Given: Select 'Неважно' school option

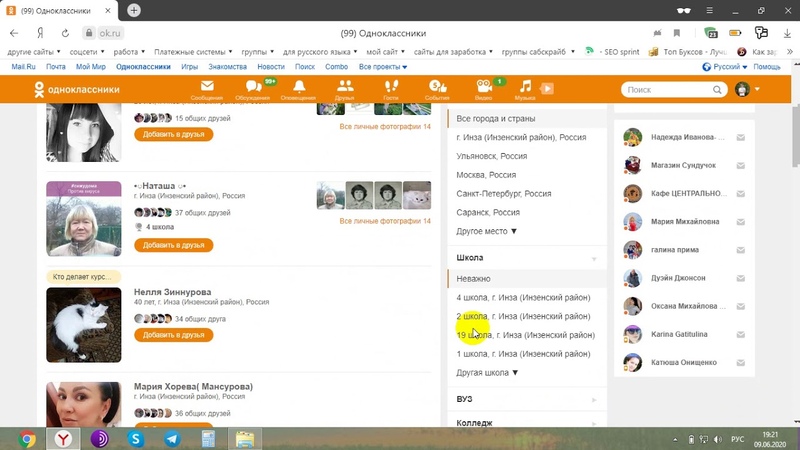Looking at the screenshot, I should pos(527,279).
